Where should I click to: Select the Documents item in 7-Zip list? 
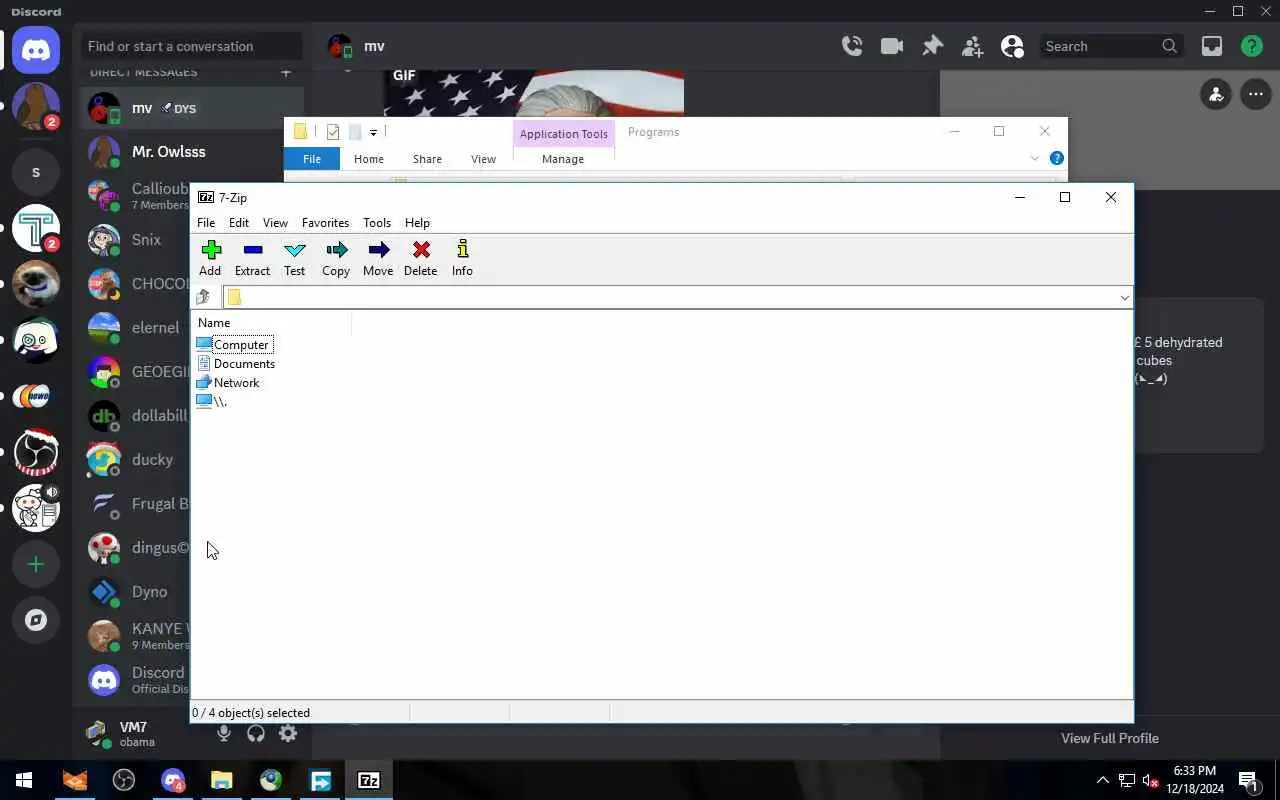[x=236, y=364]
